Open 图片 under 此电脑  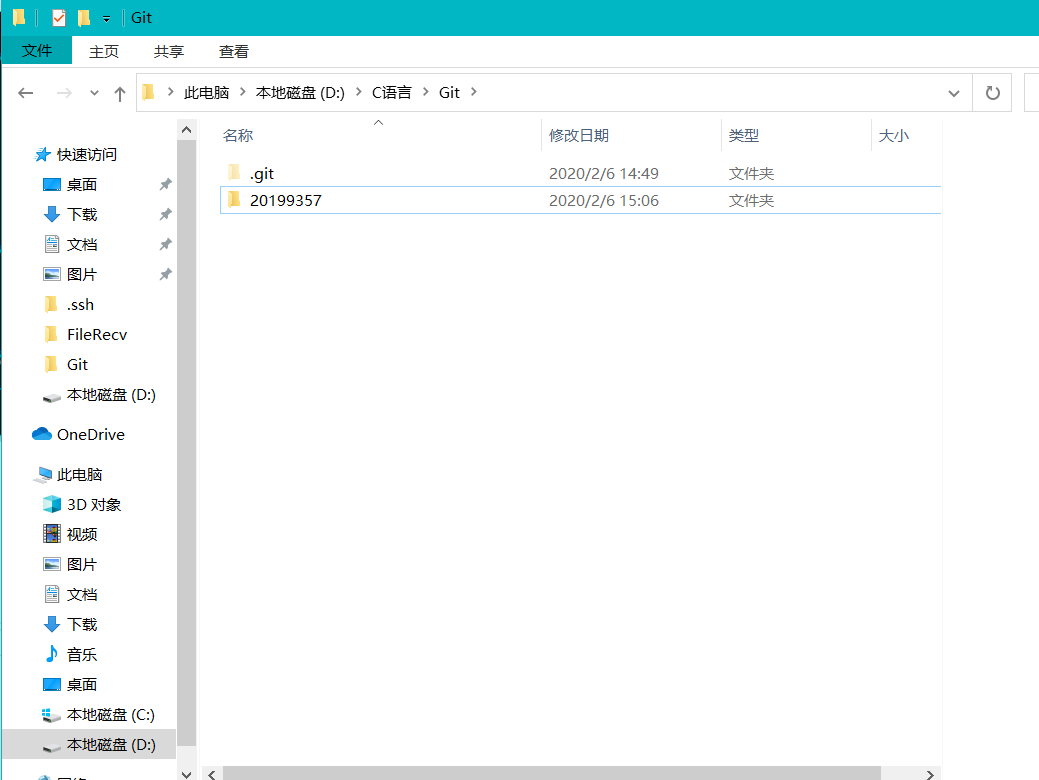click(x=82, y=565)
